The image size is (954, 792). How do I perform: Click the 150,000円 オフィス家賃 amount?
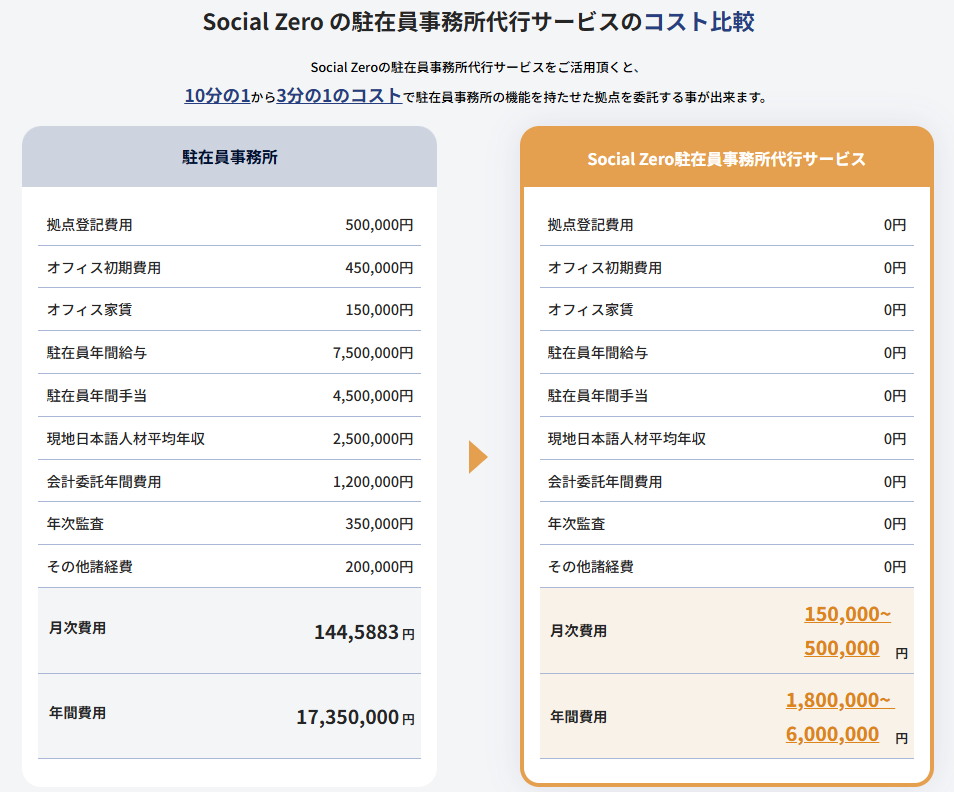378,310
